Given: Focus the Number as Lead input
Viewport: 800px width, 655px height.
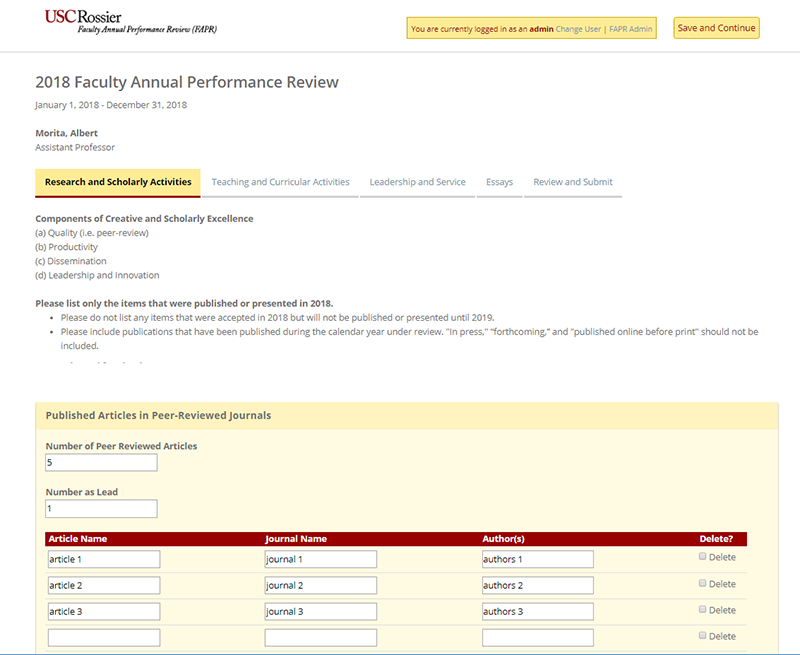Looking at the screenshot, I should click(x=101, y=509).
